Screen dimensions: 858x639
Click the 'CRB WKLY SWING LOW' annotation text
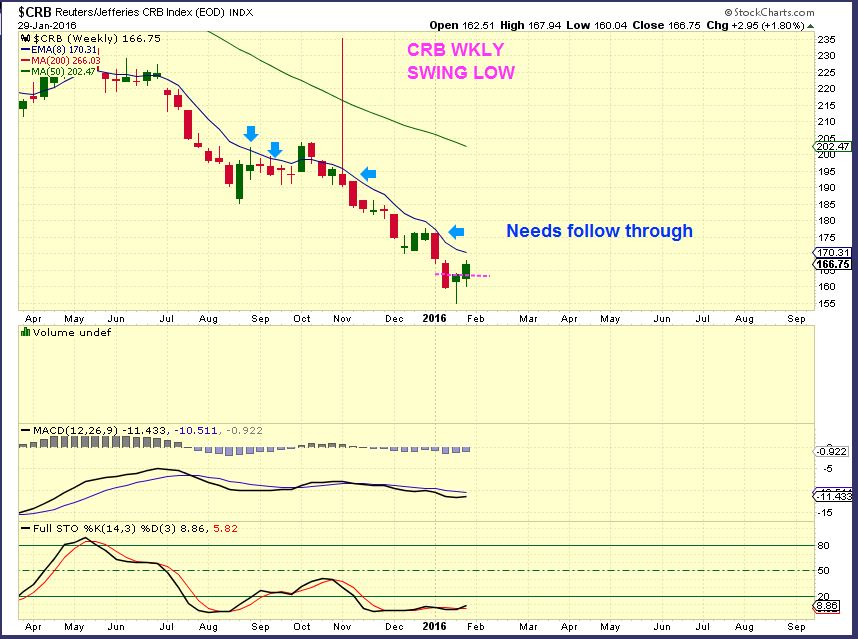461,61
